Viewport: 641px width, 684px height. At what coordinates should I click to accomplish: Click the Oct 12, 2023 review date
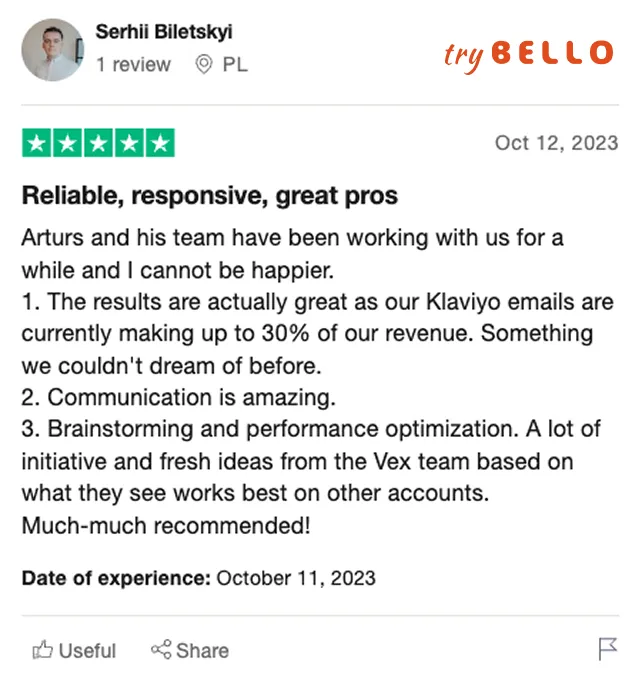click(x=556, y=143)
